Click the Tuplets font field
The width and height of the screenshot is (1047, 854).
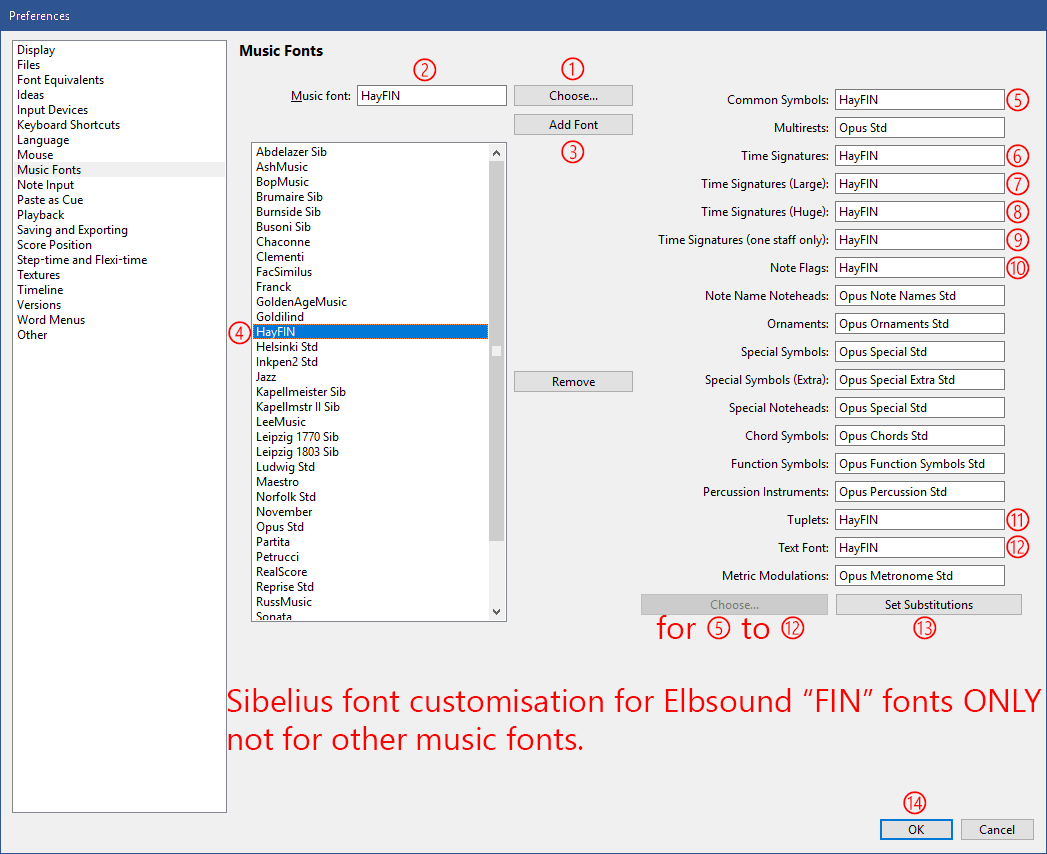(918, 520)
